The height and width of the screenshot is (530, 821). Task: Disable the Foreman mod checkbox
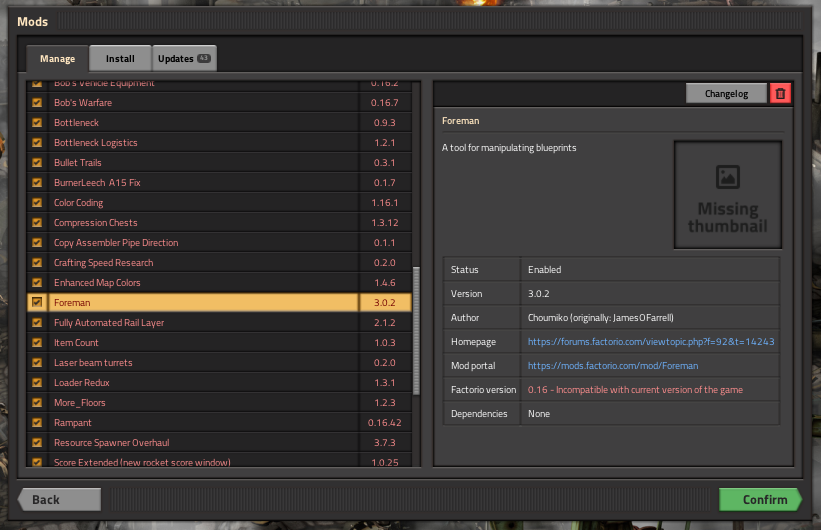37,303
